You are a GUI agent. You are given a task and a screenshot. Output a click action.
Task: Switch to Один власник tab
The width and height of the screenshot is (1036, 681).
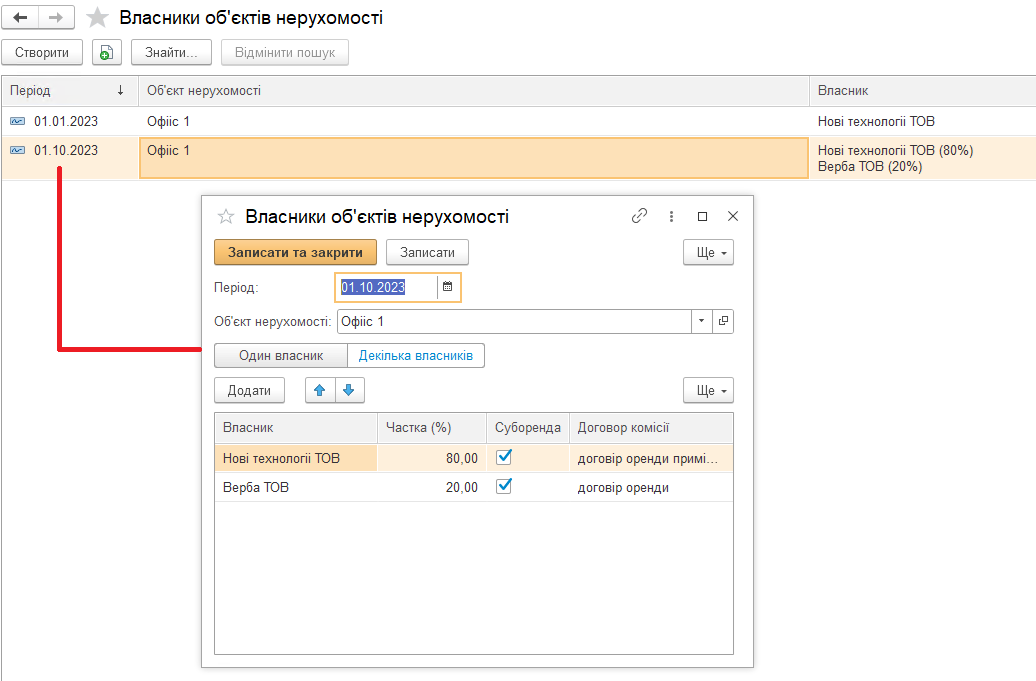tap(281, 356)
